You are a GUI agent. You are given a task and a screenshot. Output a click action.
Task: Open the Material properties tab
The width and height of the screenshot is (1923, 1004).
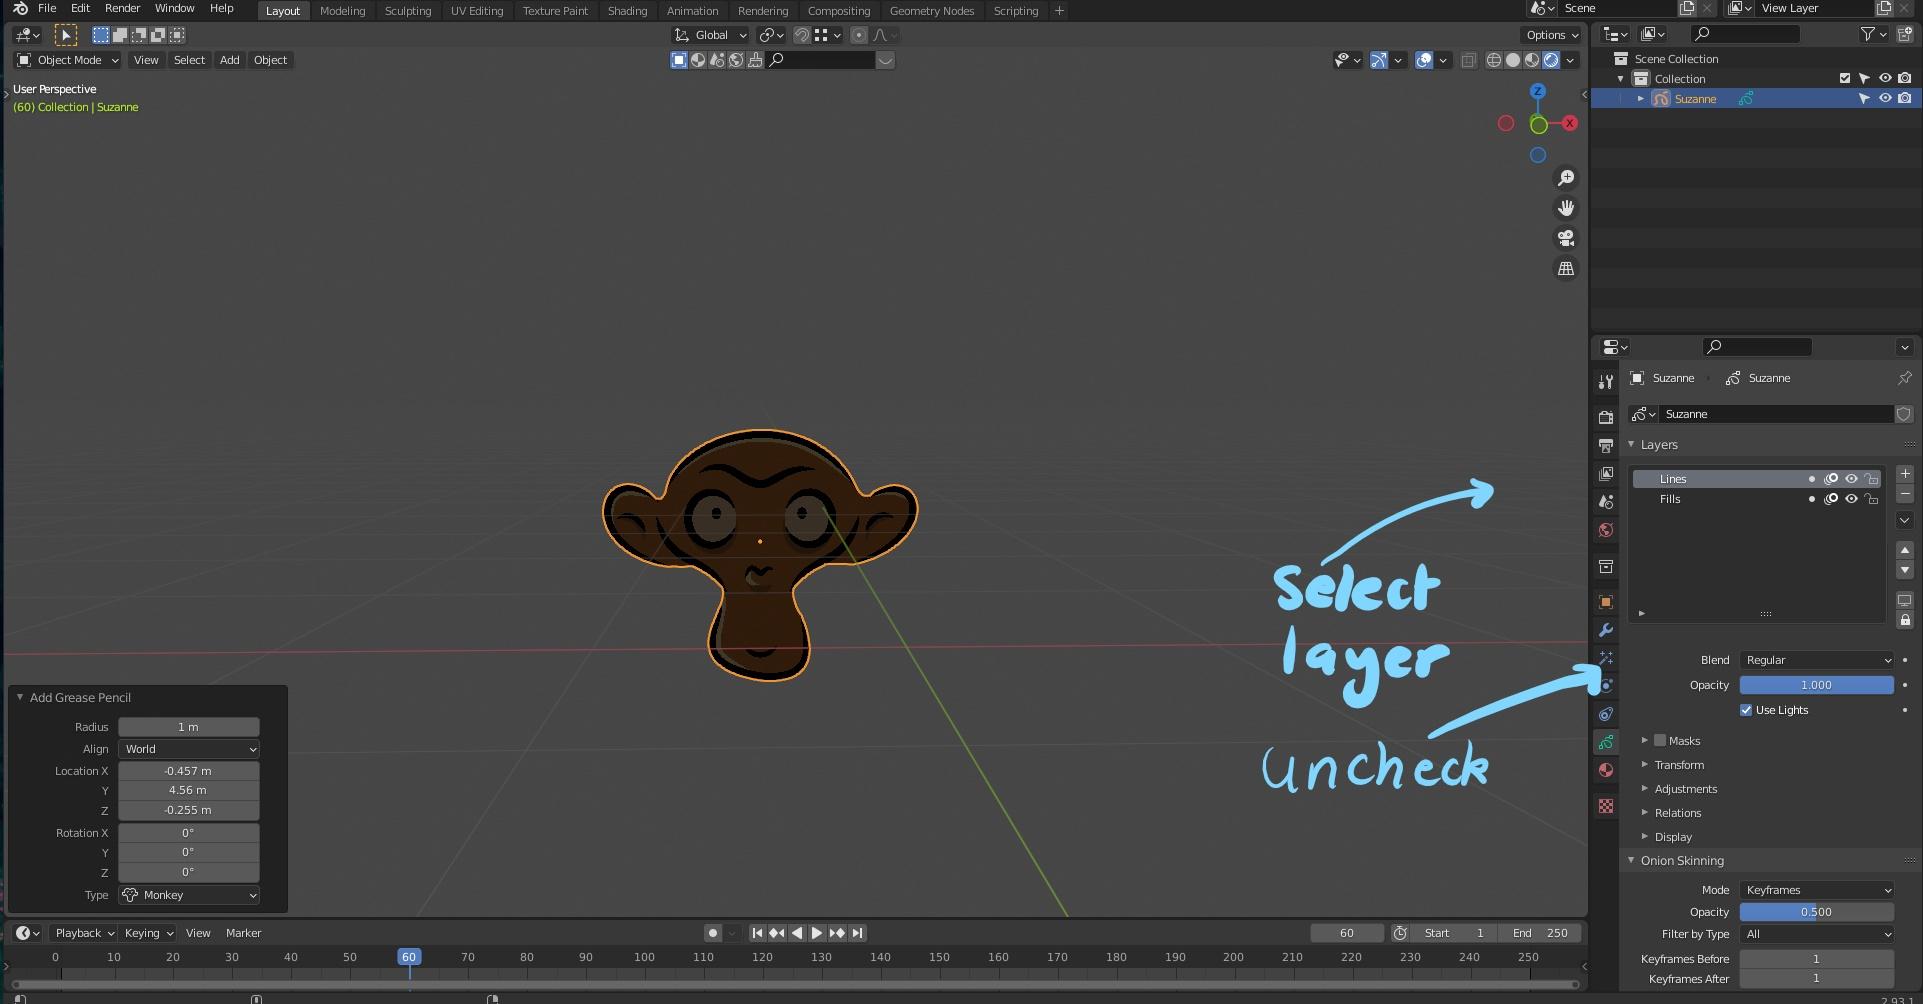click(1605, 770)
